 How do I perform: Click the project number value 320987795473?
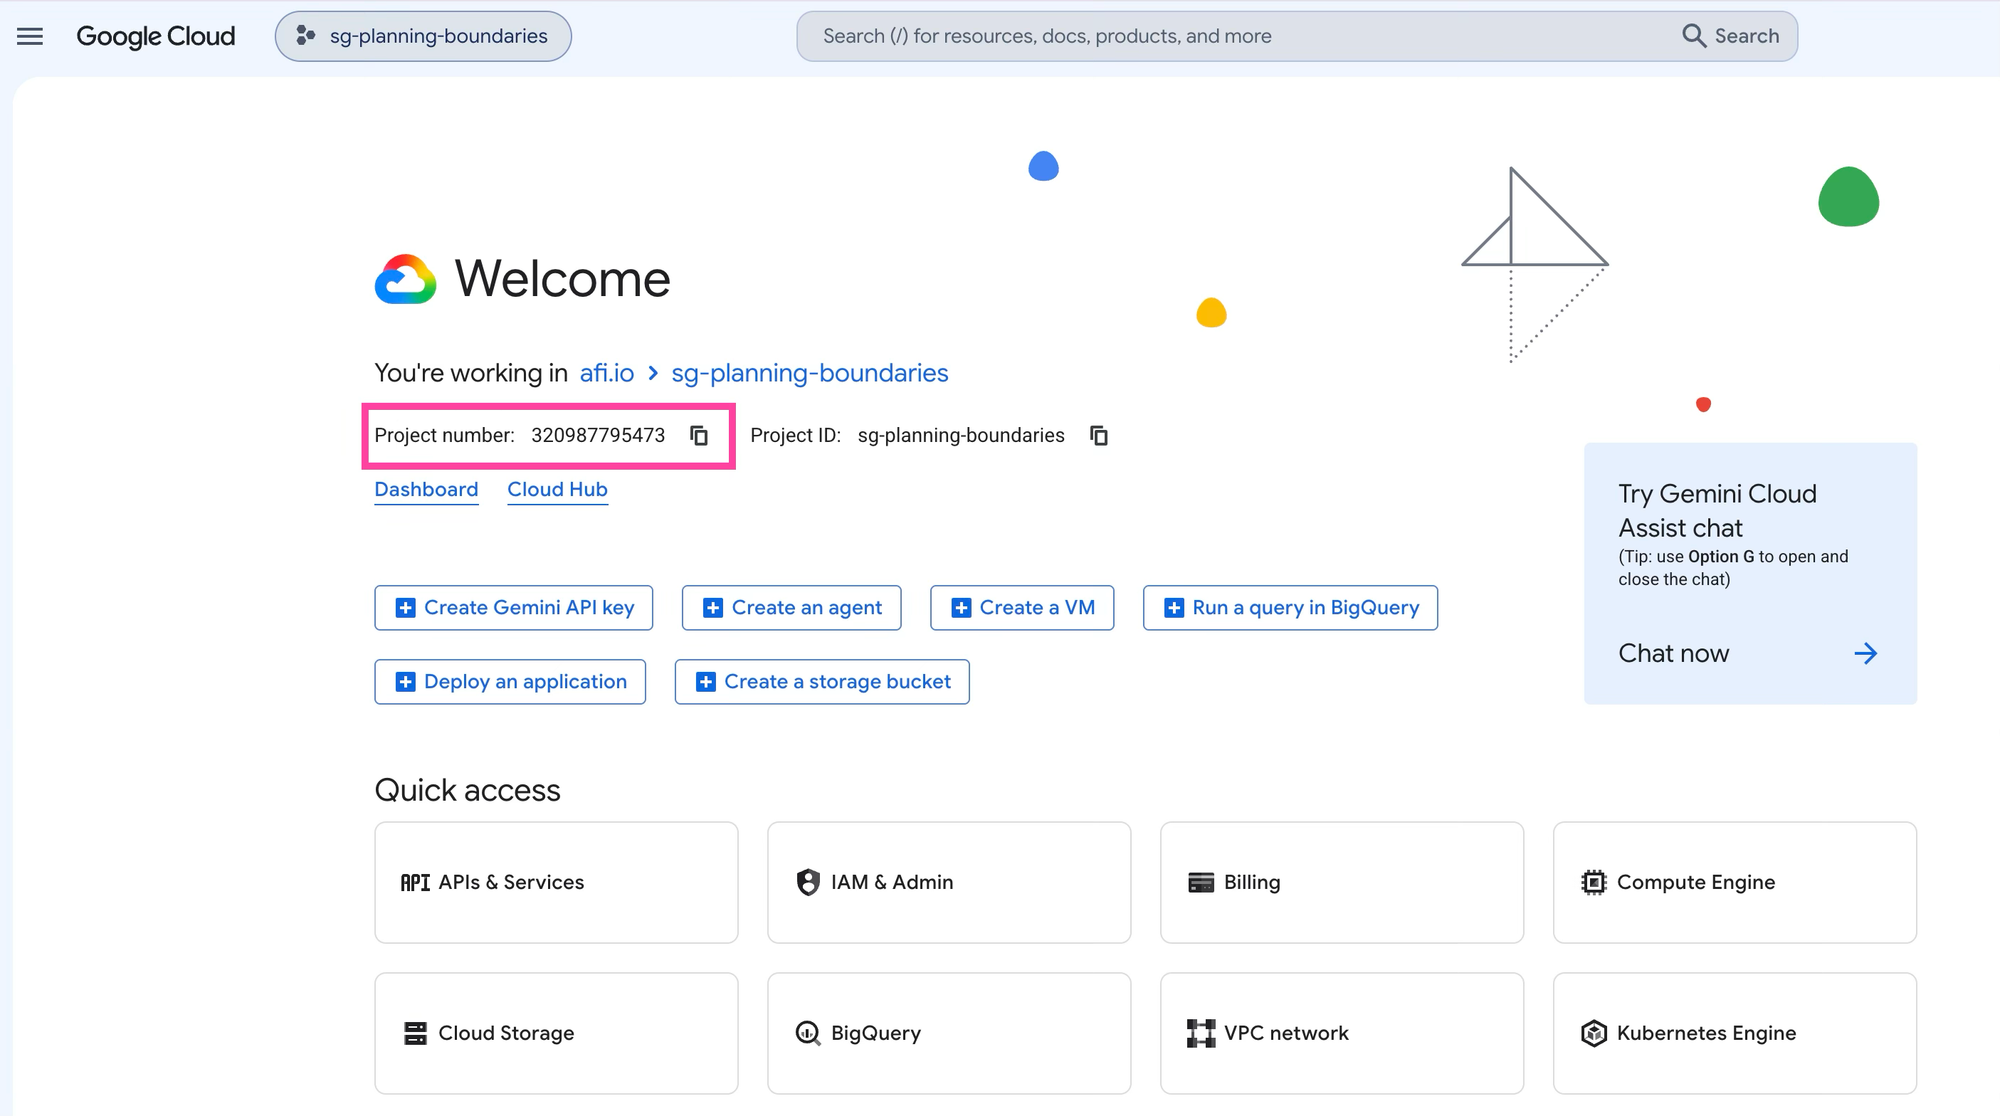click(598, 435)
